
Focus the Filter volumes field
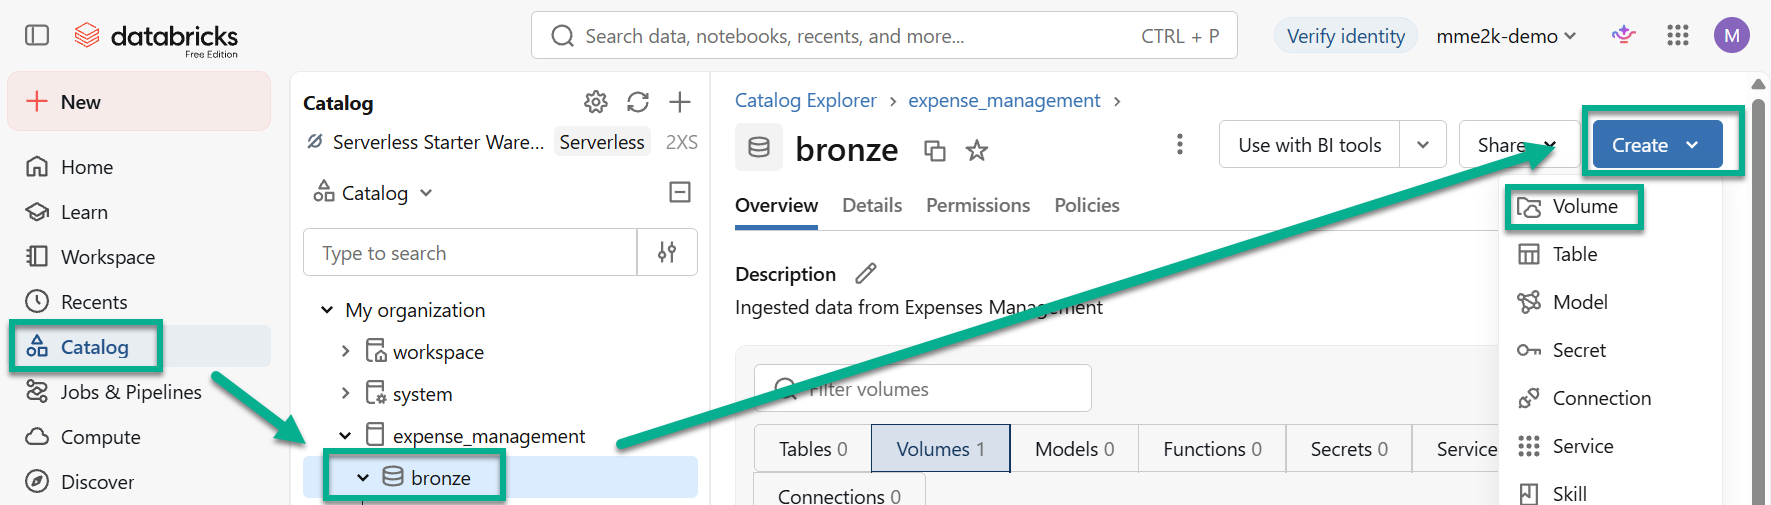[923, 388]
